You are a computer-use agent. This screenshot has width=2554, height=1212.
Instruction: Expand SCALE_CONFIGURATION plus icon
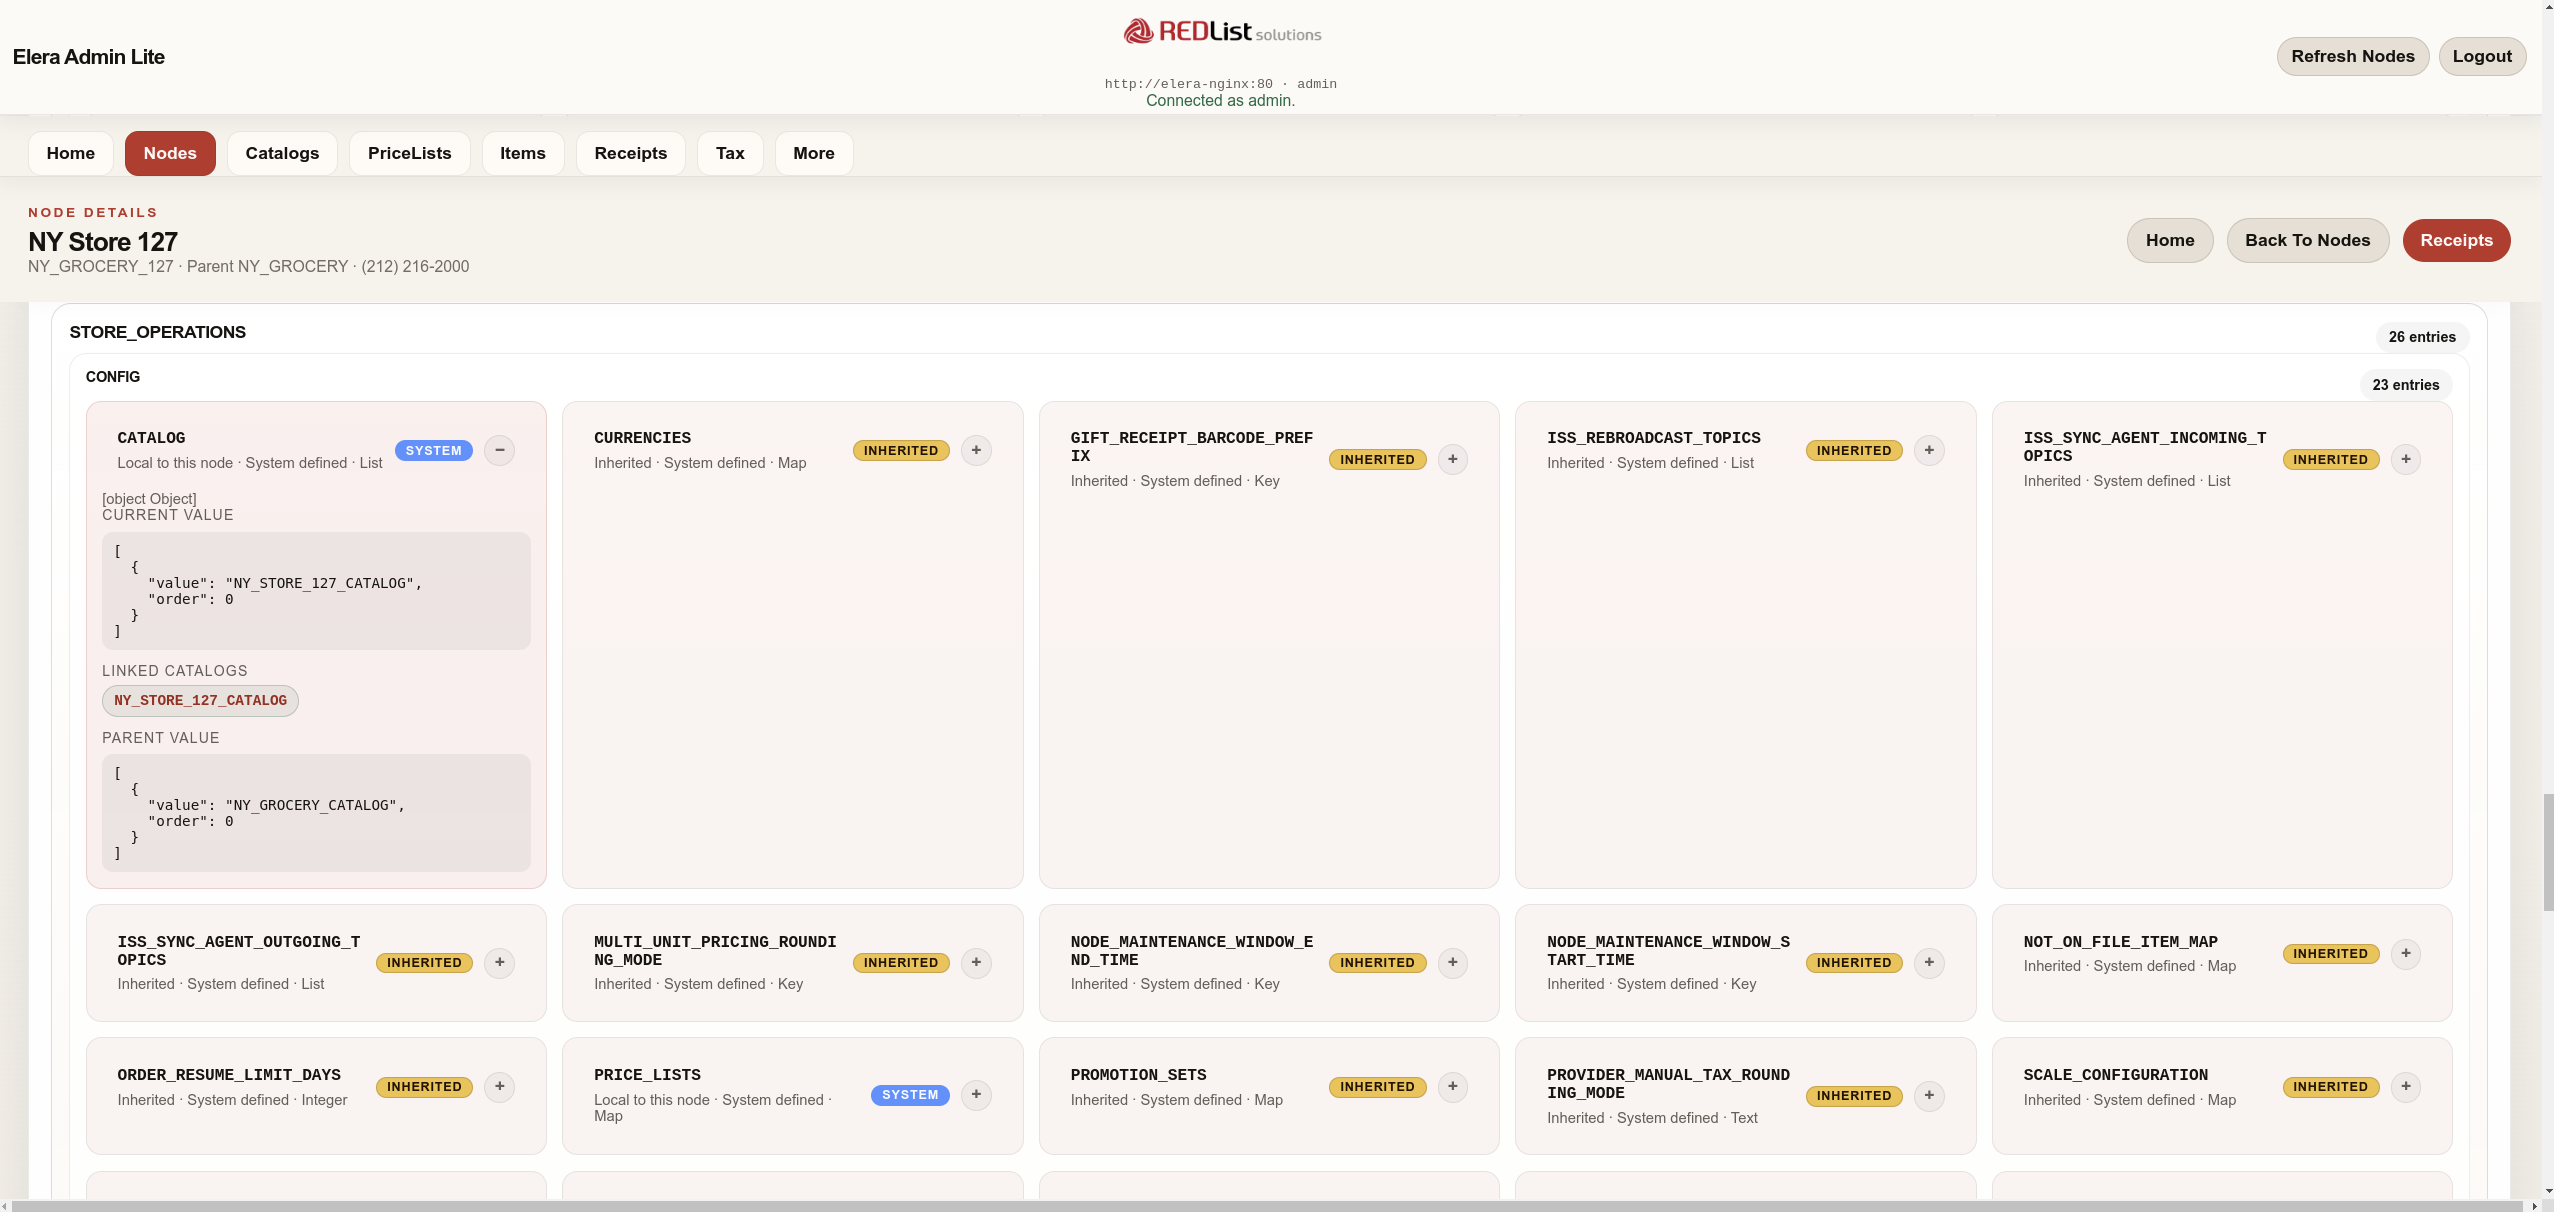tap(2405, 1086)
